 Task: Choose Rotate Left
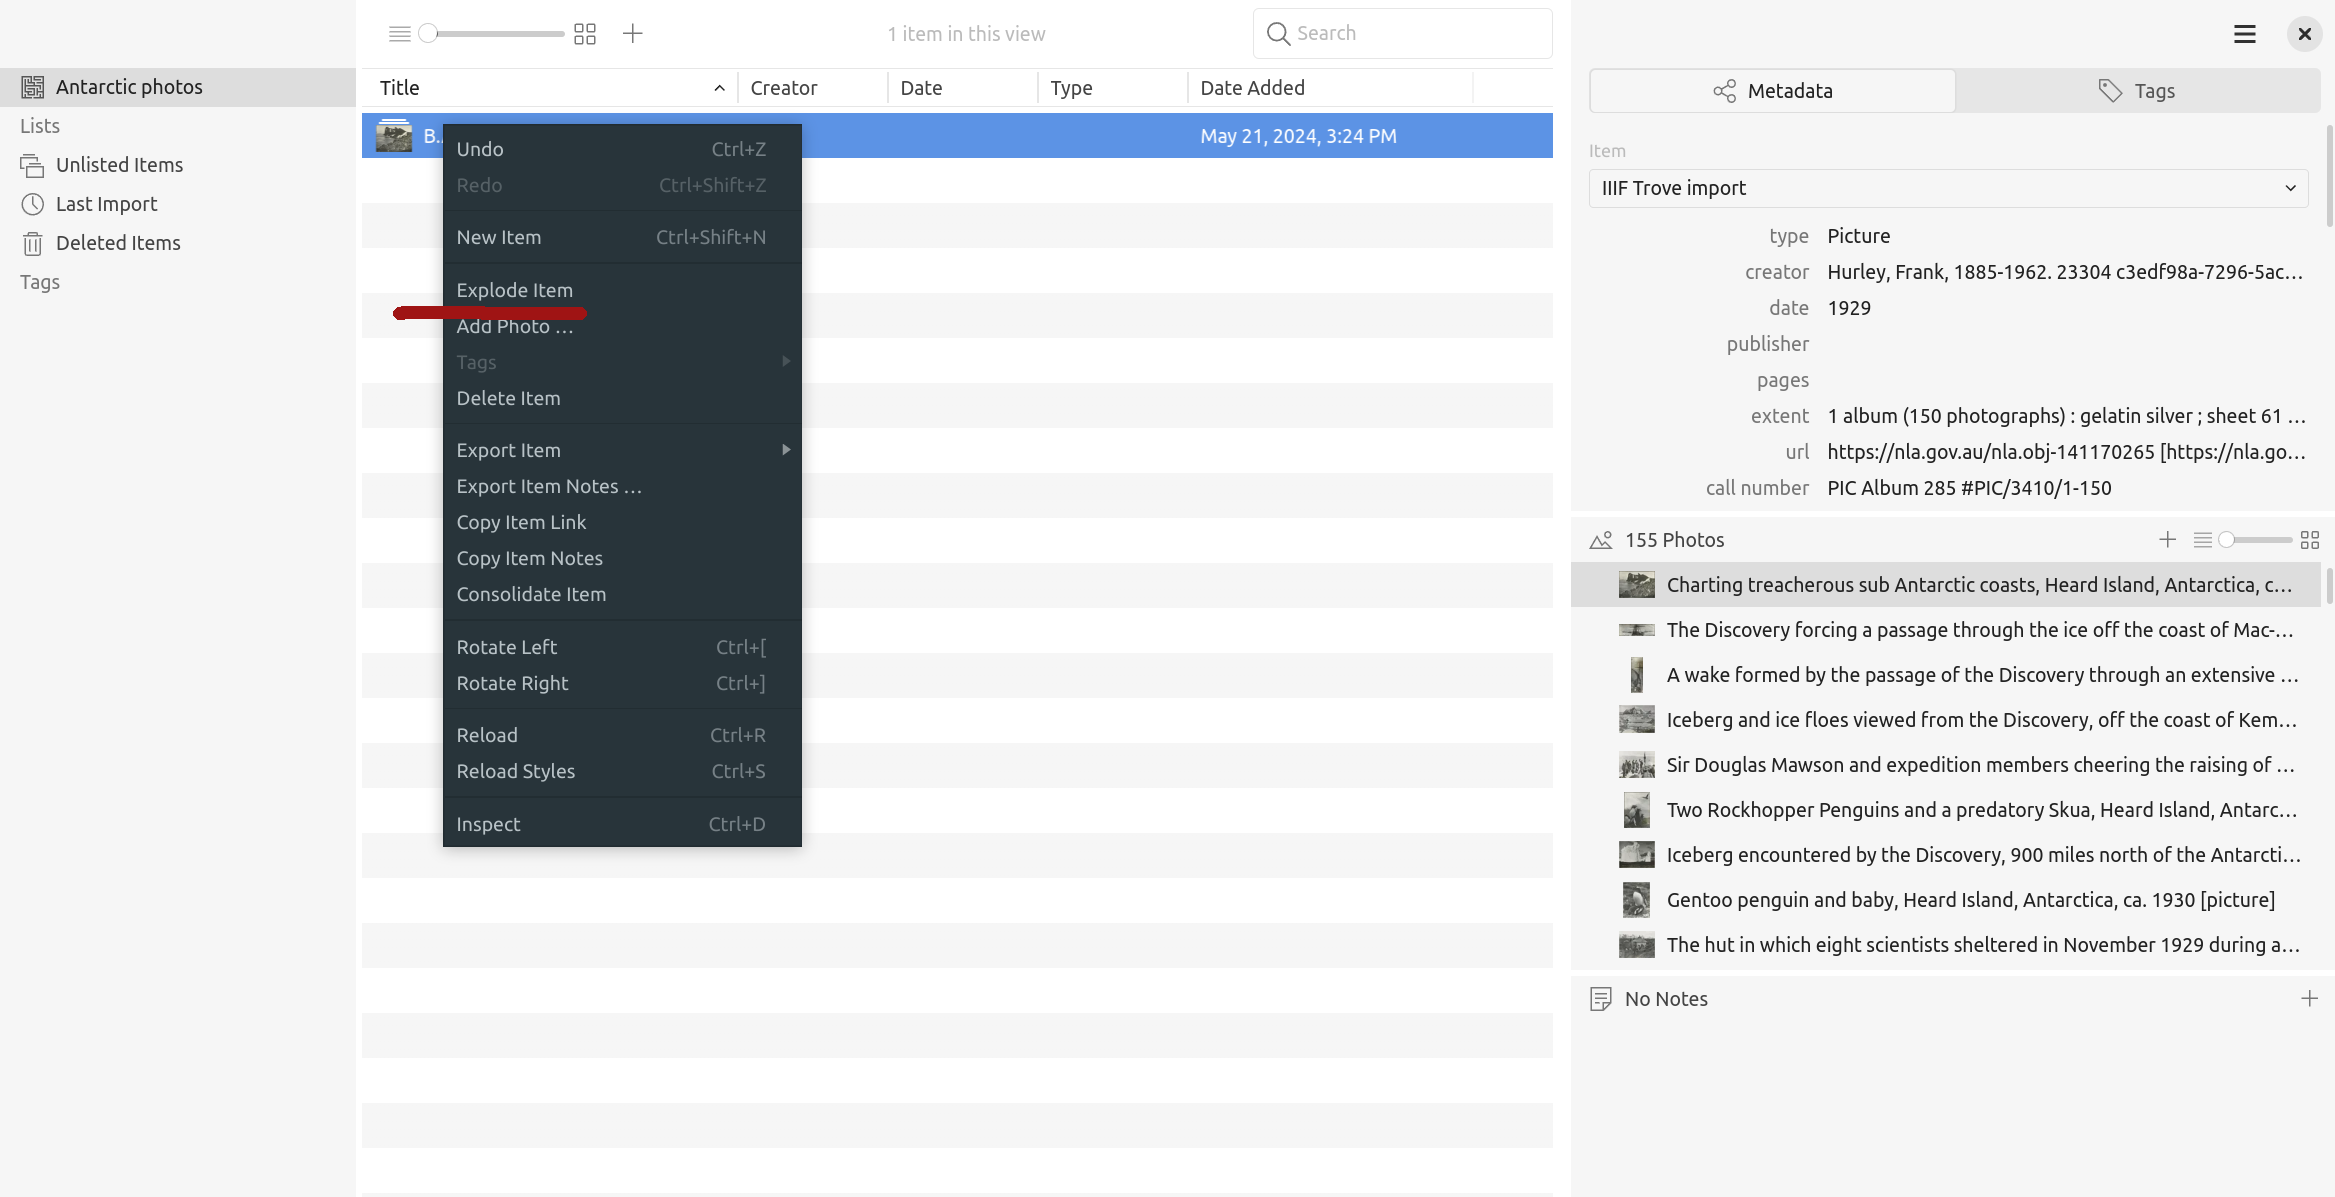622,647
